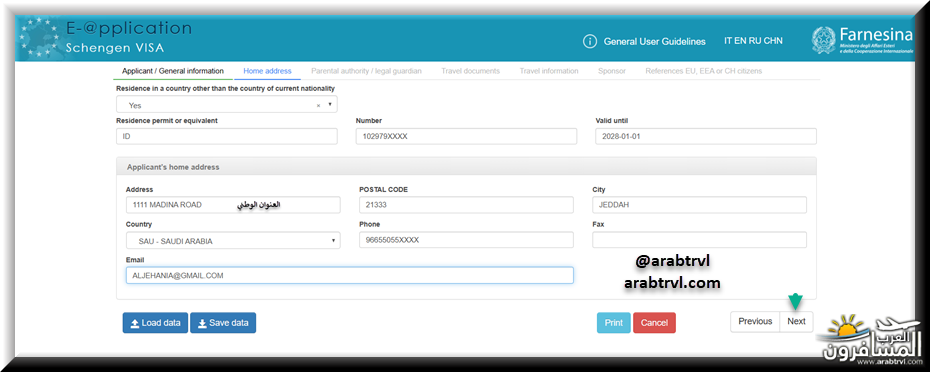
Task: Click the E-@pplication Schengen VISA logo
Action: click(x=107, y=37)
